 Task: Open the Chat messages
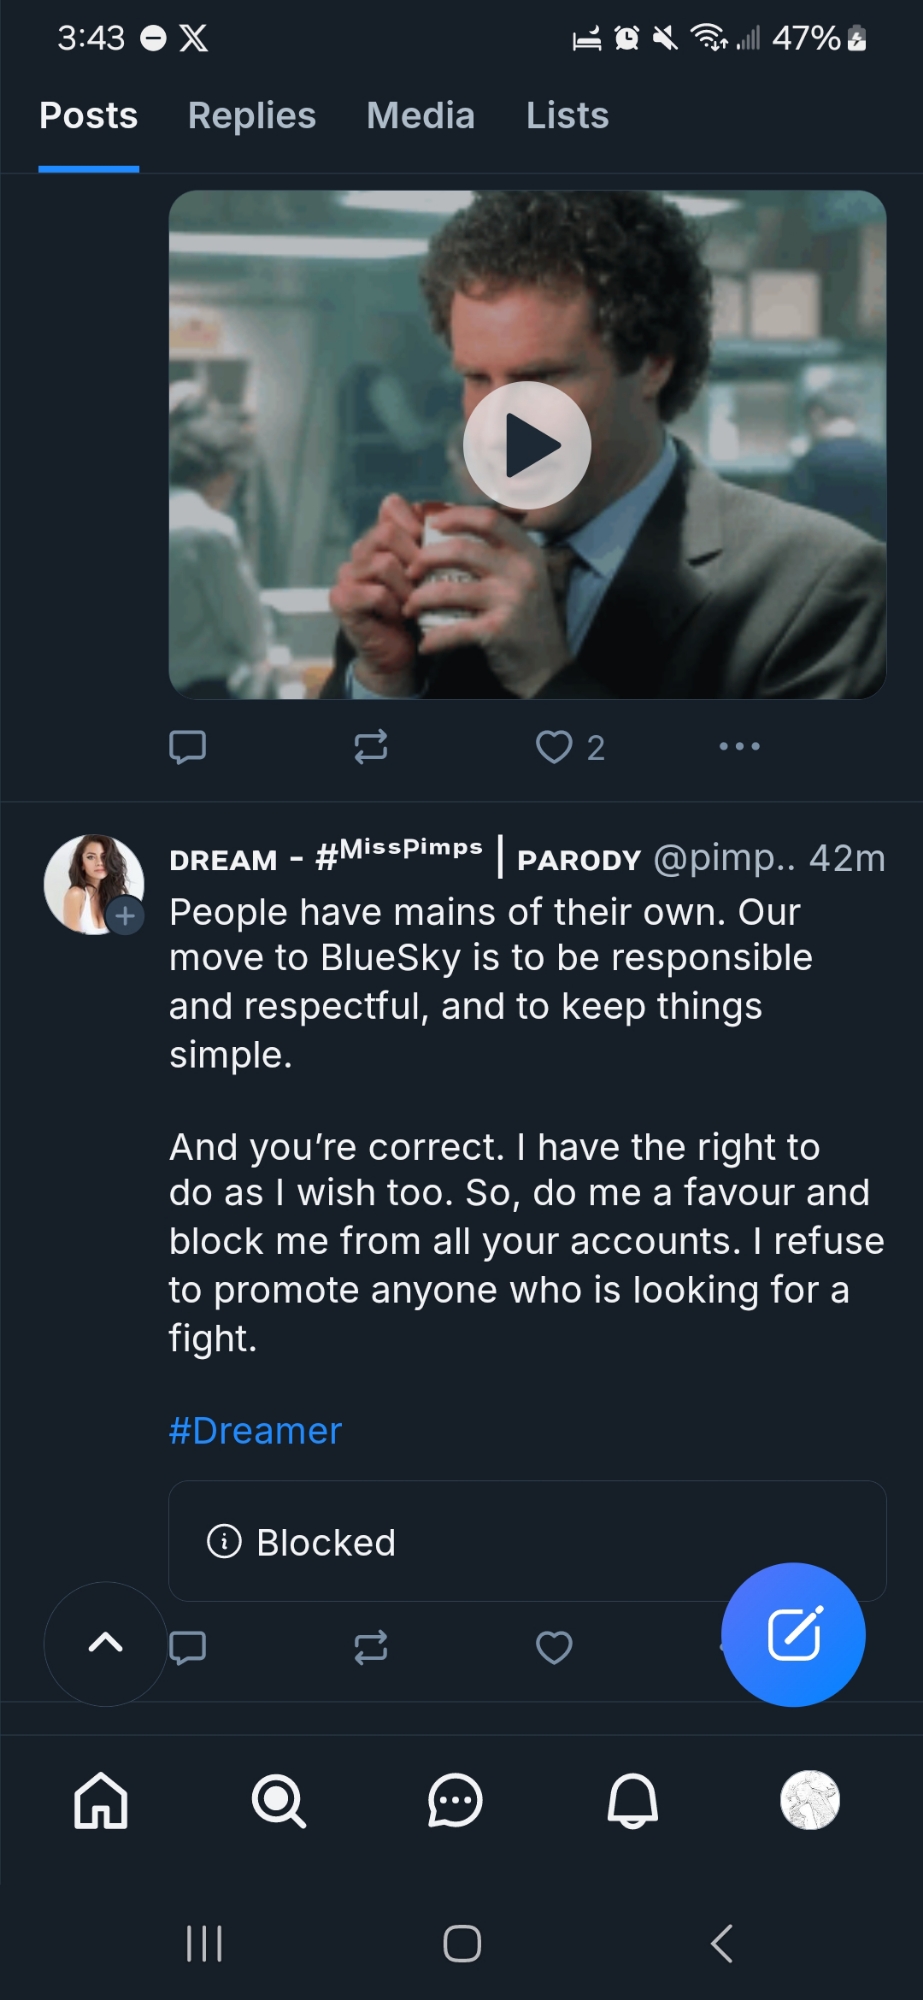click(455, 1801)
